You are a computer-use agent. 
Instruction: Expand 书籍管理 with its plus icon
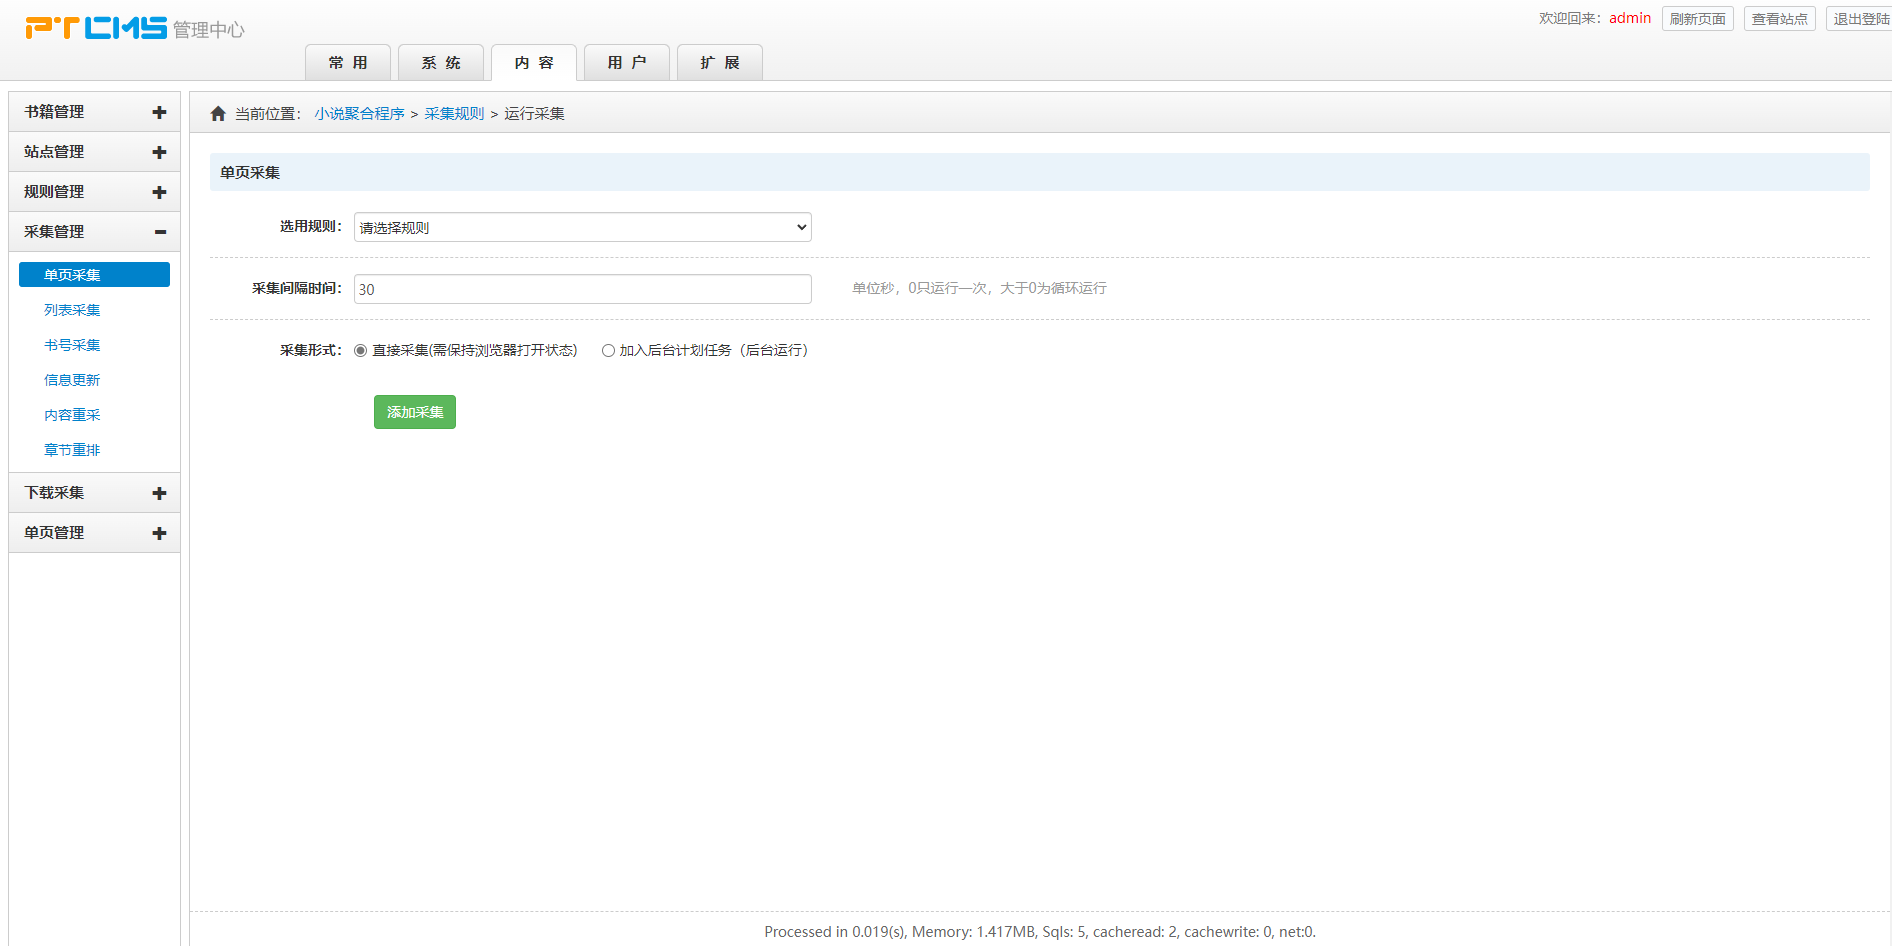click(159, 112)
